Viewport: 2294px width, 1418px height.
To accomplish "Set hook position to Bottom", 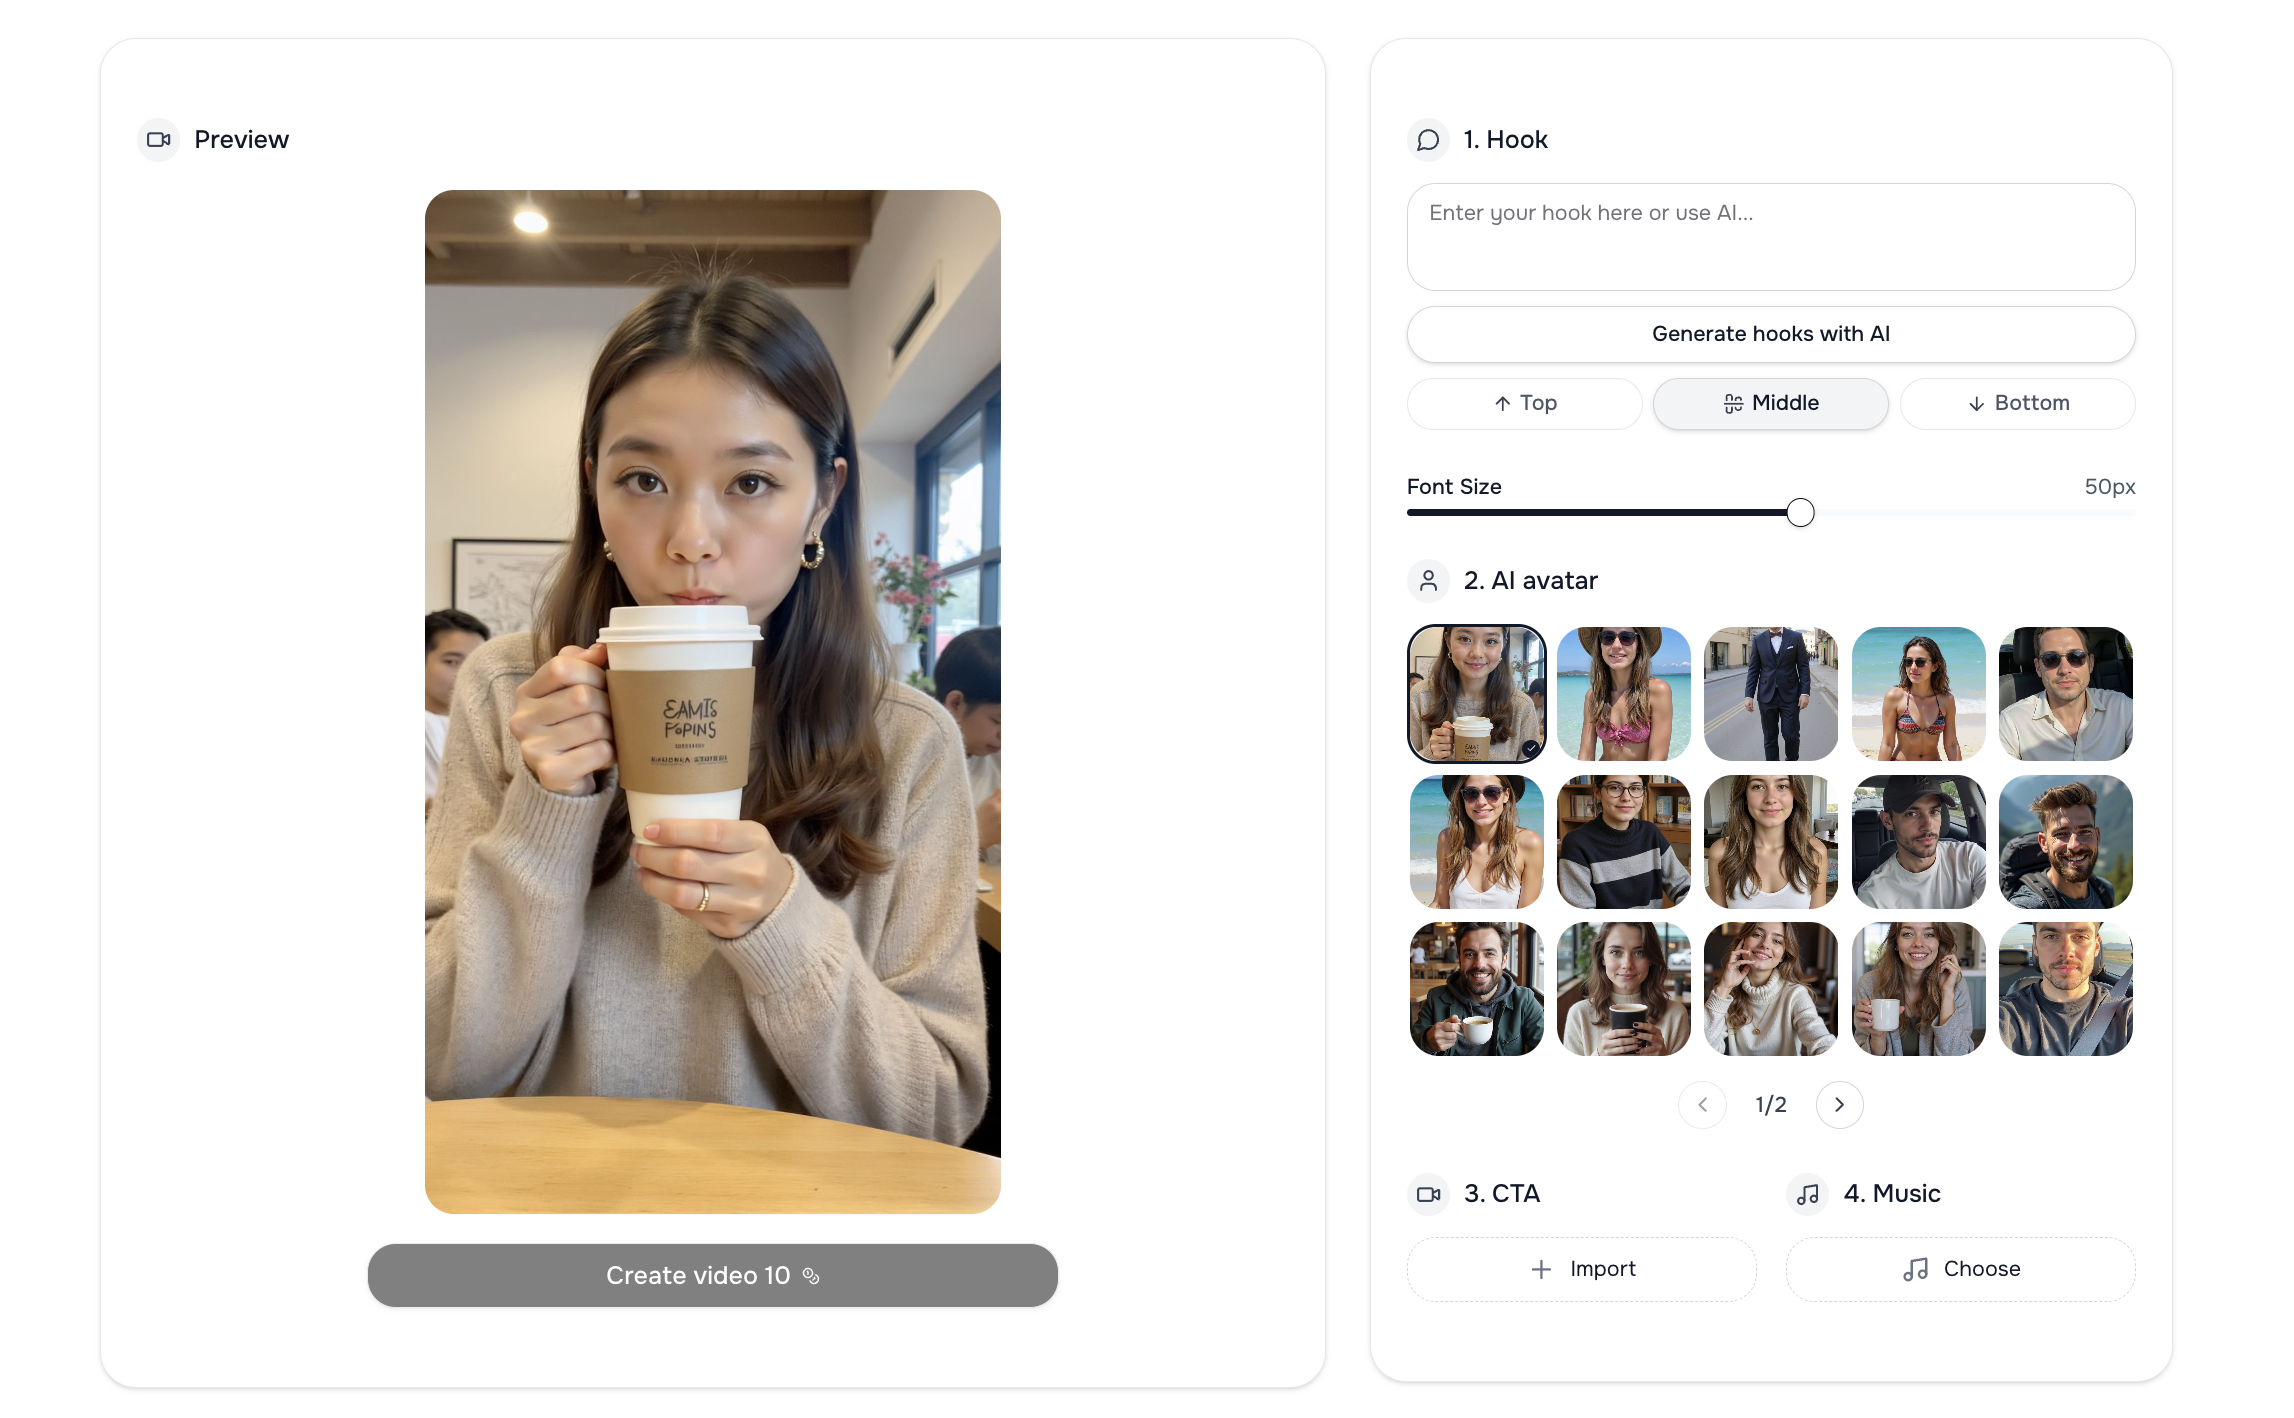I will [x=2017, y=403].
